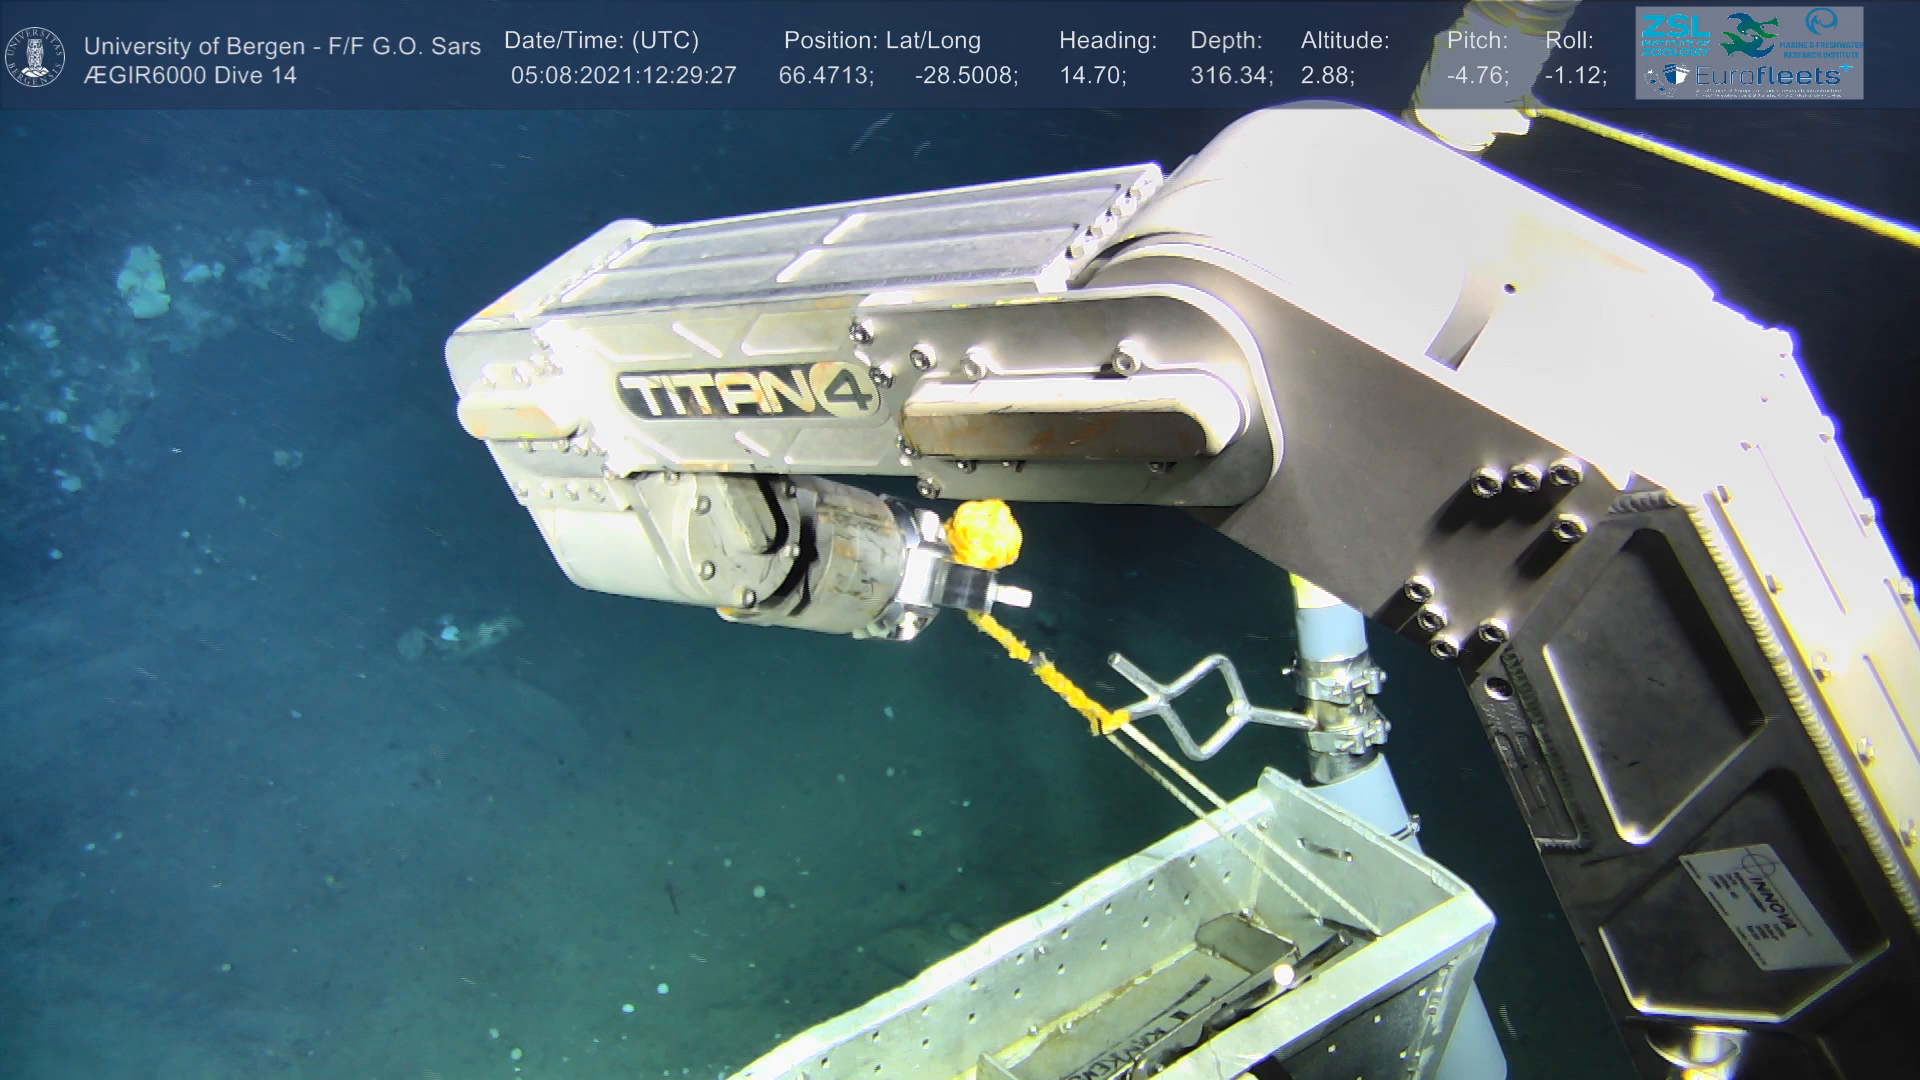Click the University of Bergen seal logo

pos(35,57)
